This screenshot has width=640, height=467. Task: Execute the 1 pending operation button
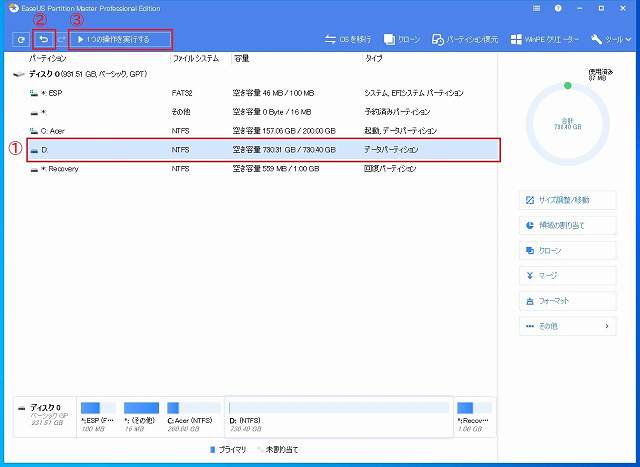[x=120, y=40]
